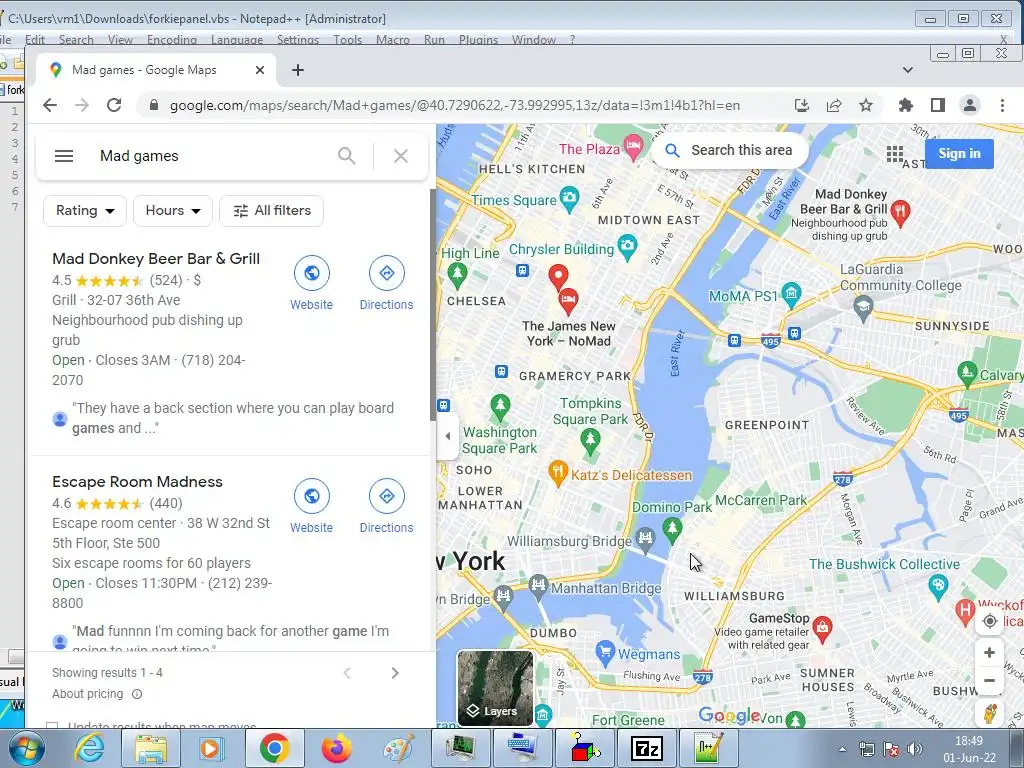
Task: Open Chrome tab search chevron
Action: tap(908, 70)
